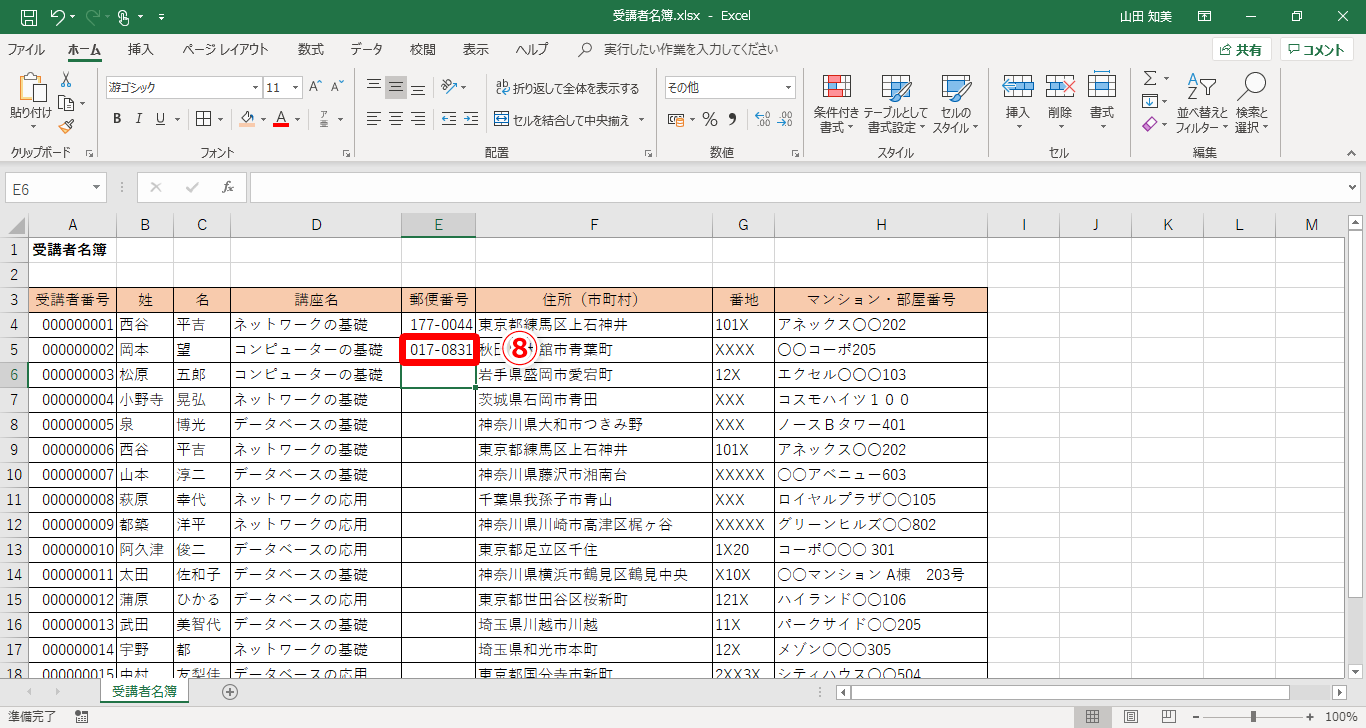Add a new sheet with the plus icon
The image size is (1366, 728).
[230, 691]
